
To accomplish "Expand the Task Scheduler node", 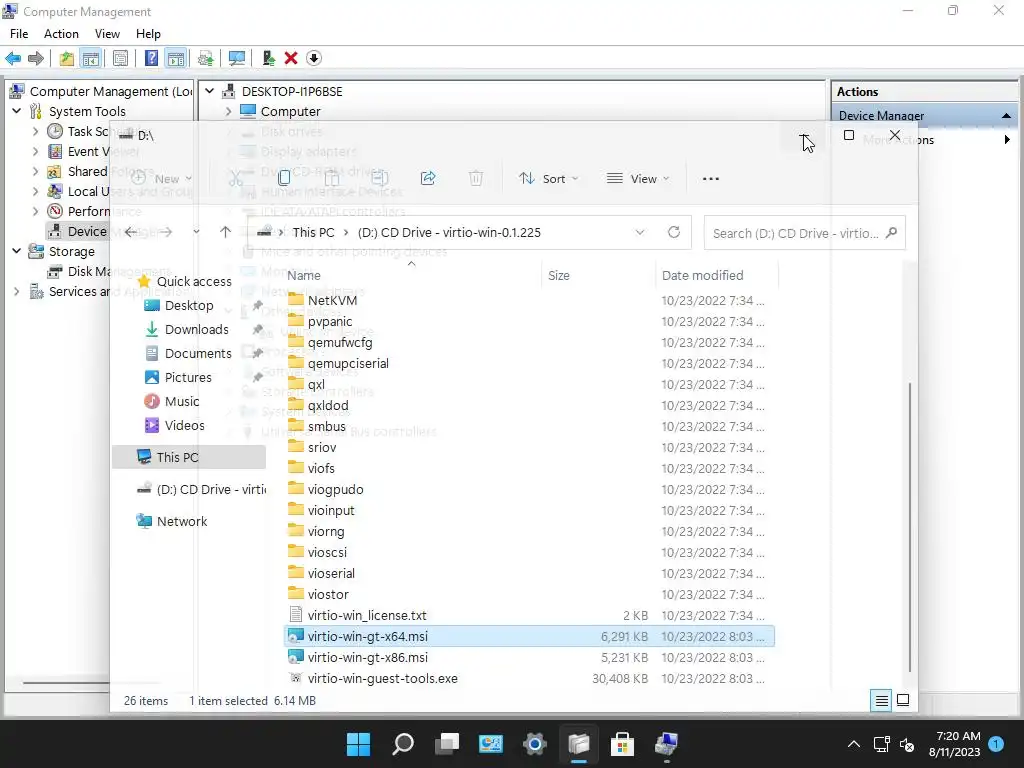I will [35, 131].
